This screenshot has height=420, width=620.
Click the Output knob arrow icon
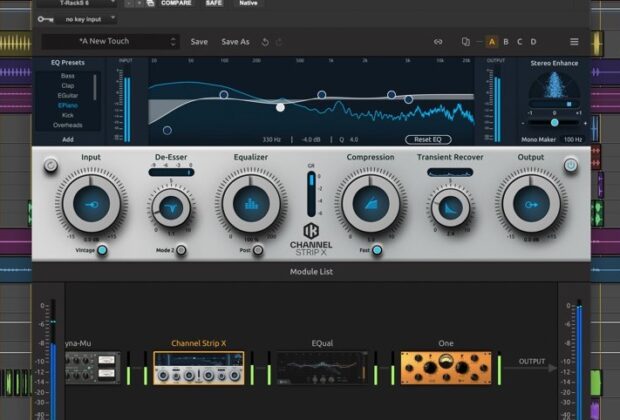(x=531, y=204)
